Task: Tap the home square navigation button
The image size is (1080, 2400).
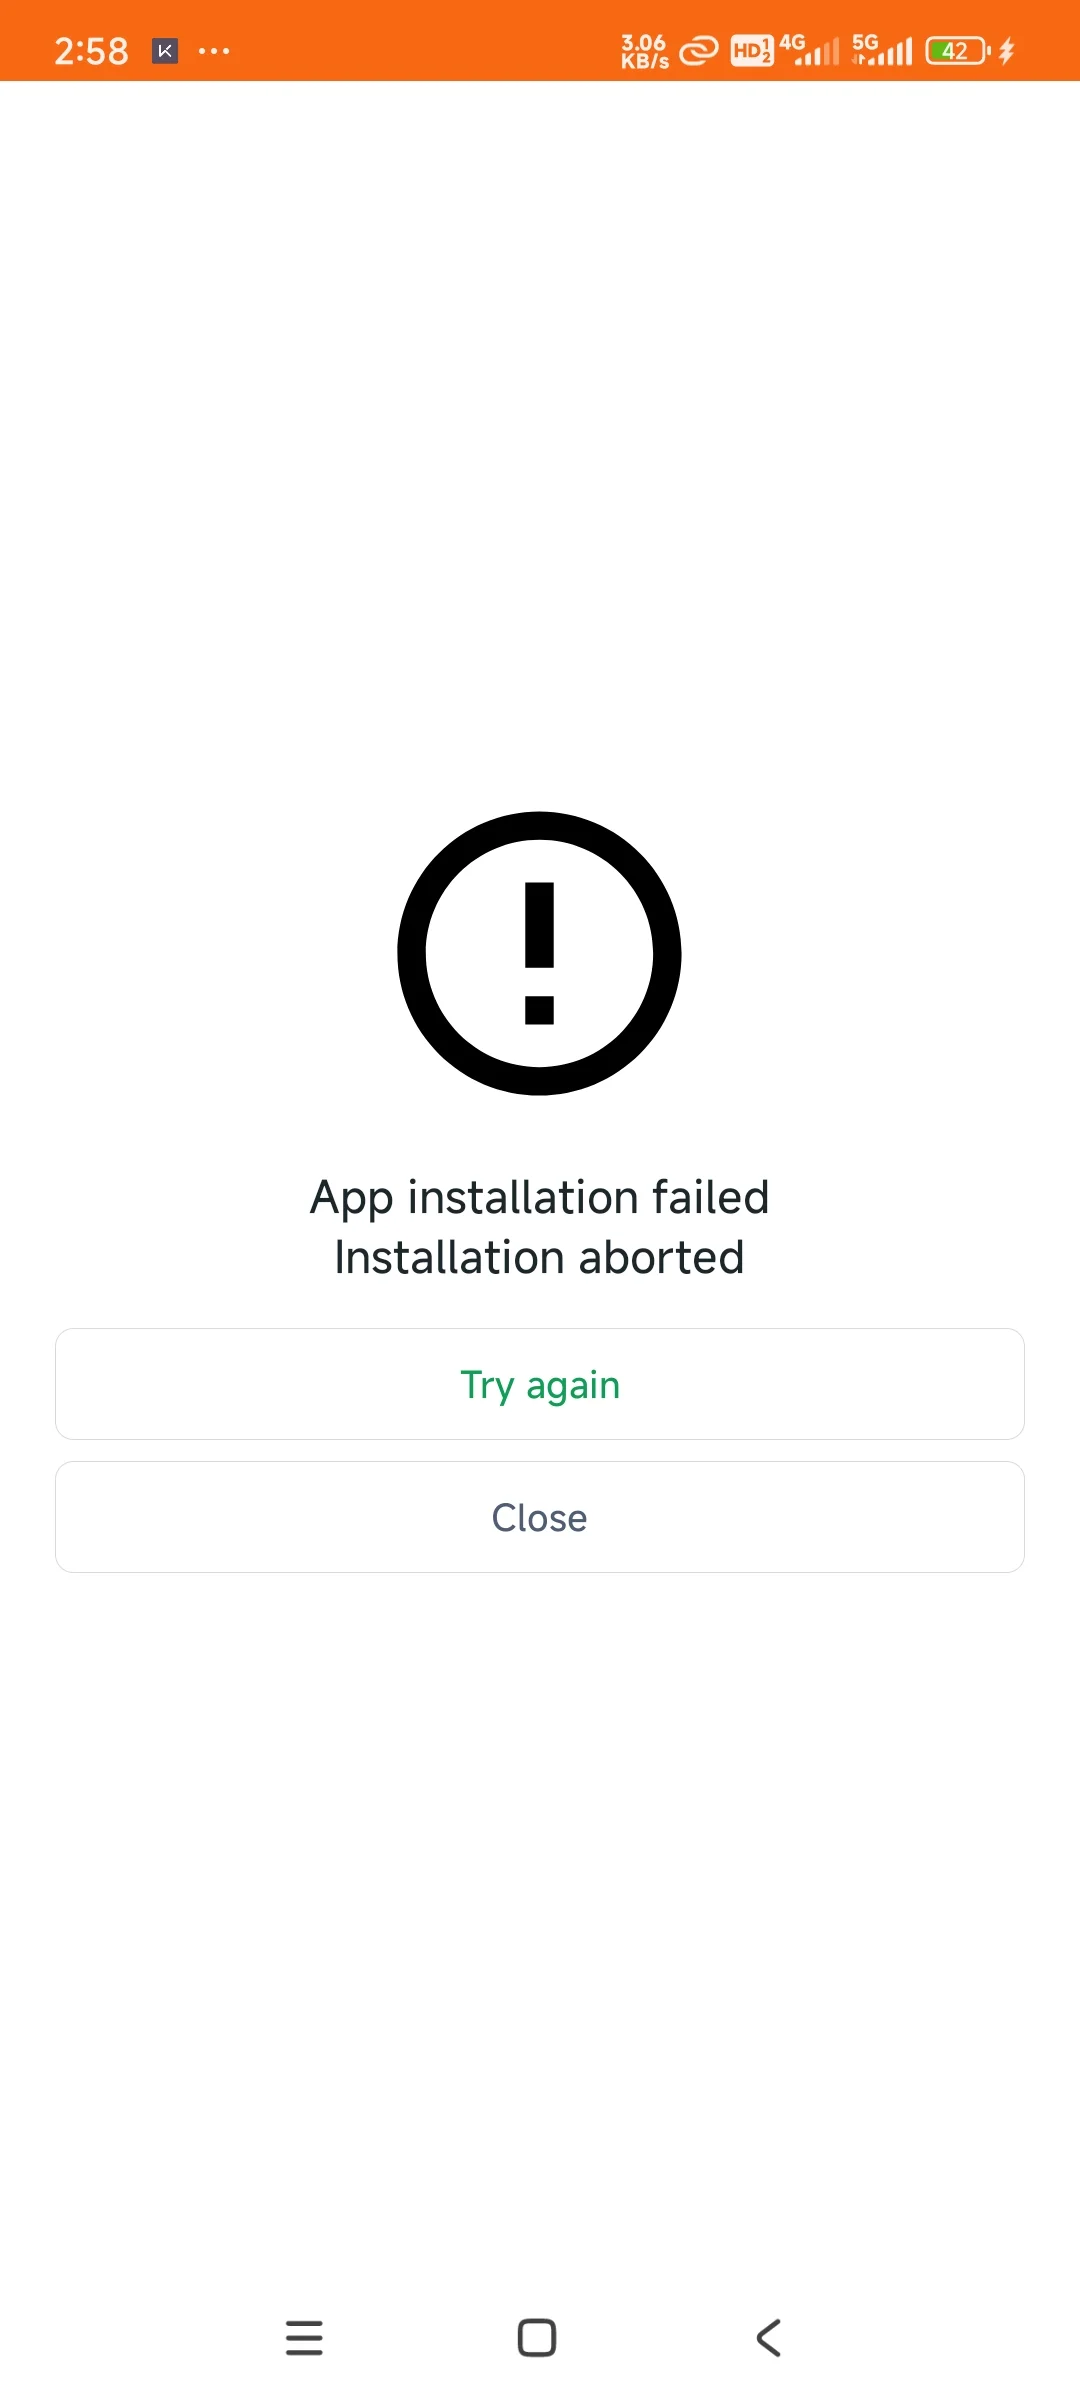Action: [x=537, y=2338]
